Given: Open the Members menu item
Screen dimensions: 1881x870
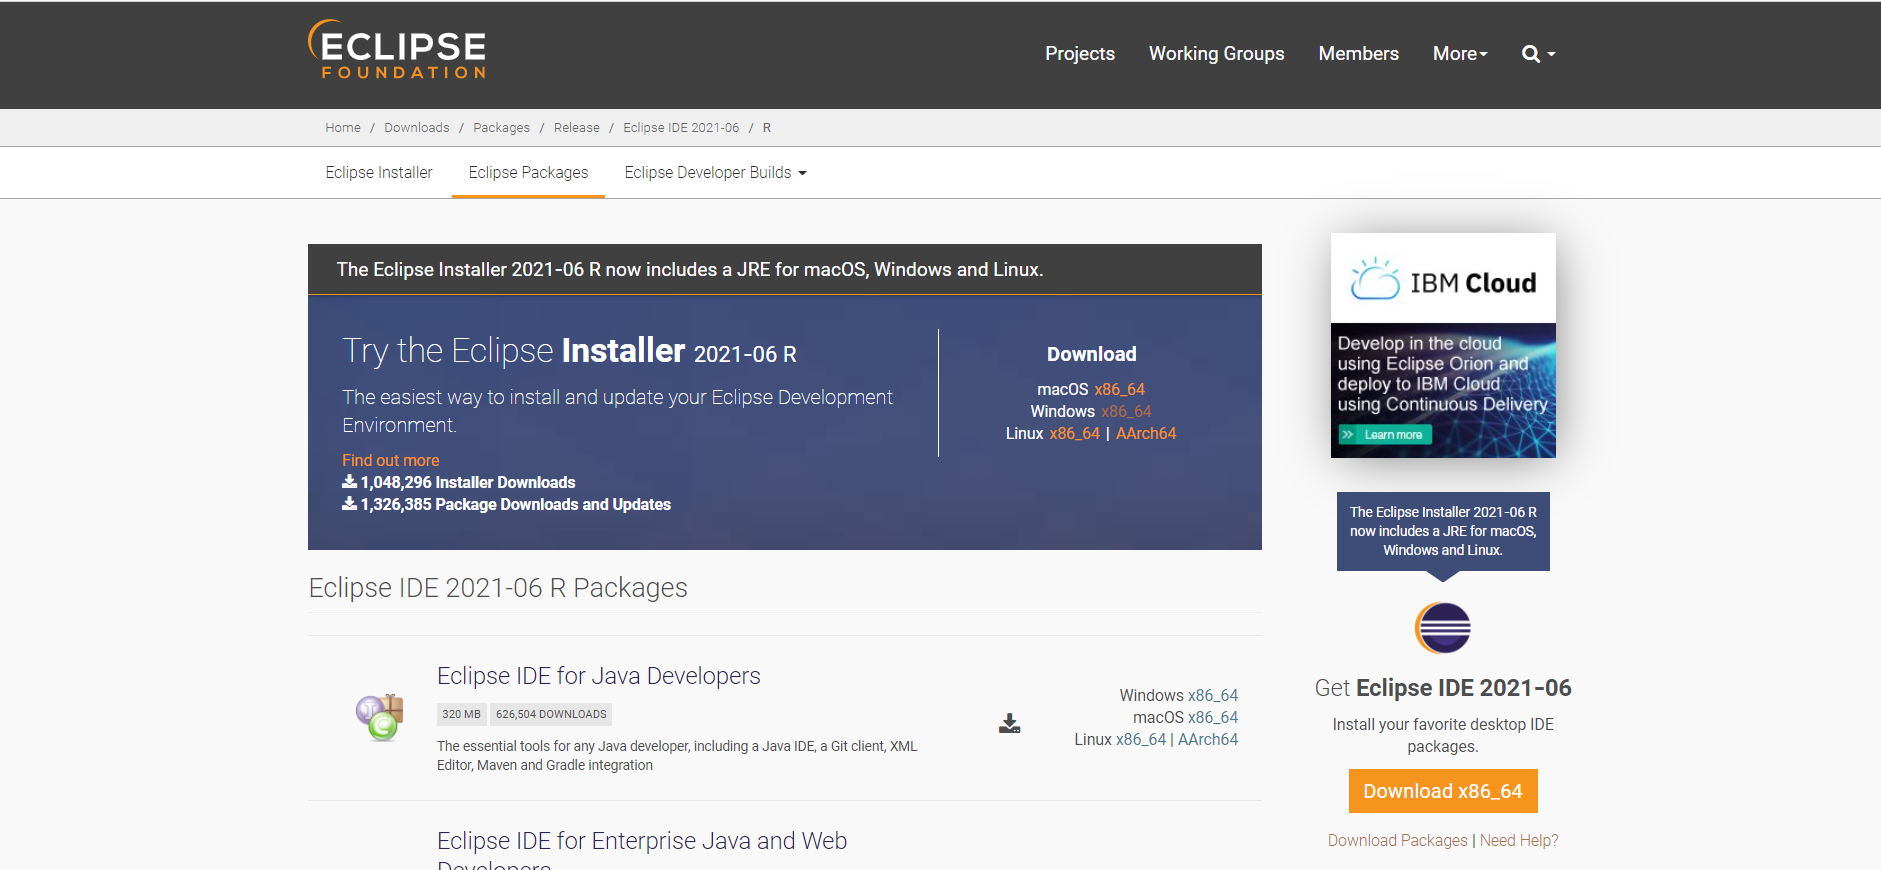Looking at the screenshot, I should 1358,54.
